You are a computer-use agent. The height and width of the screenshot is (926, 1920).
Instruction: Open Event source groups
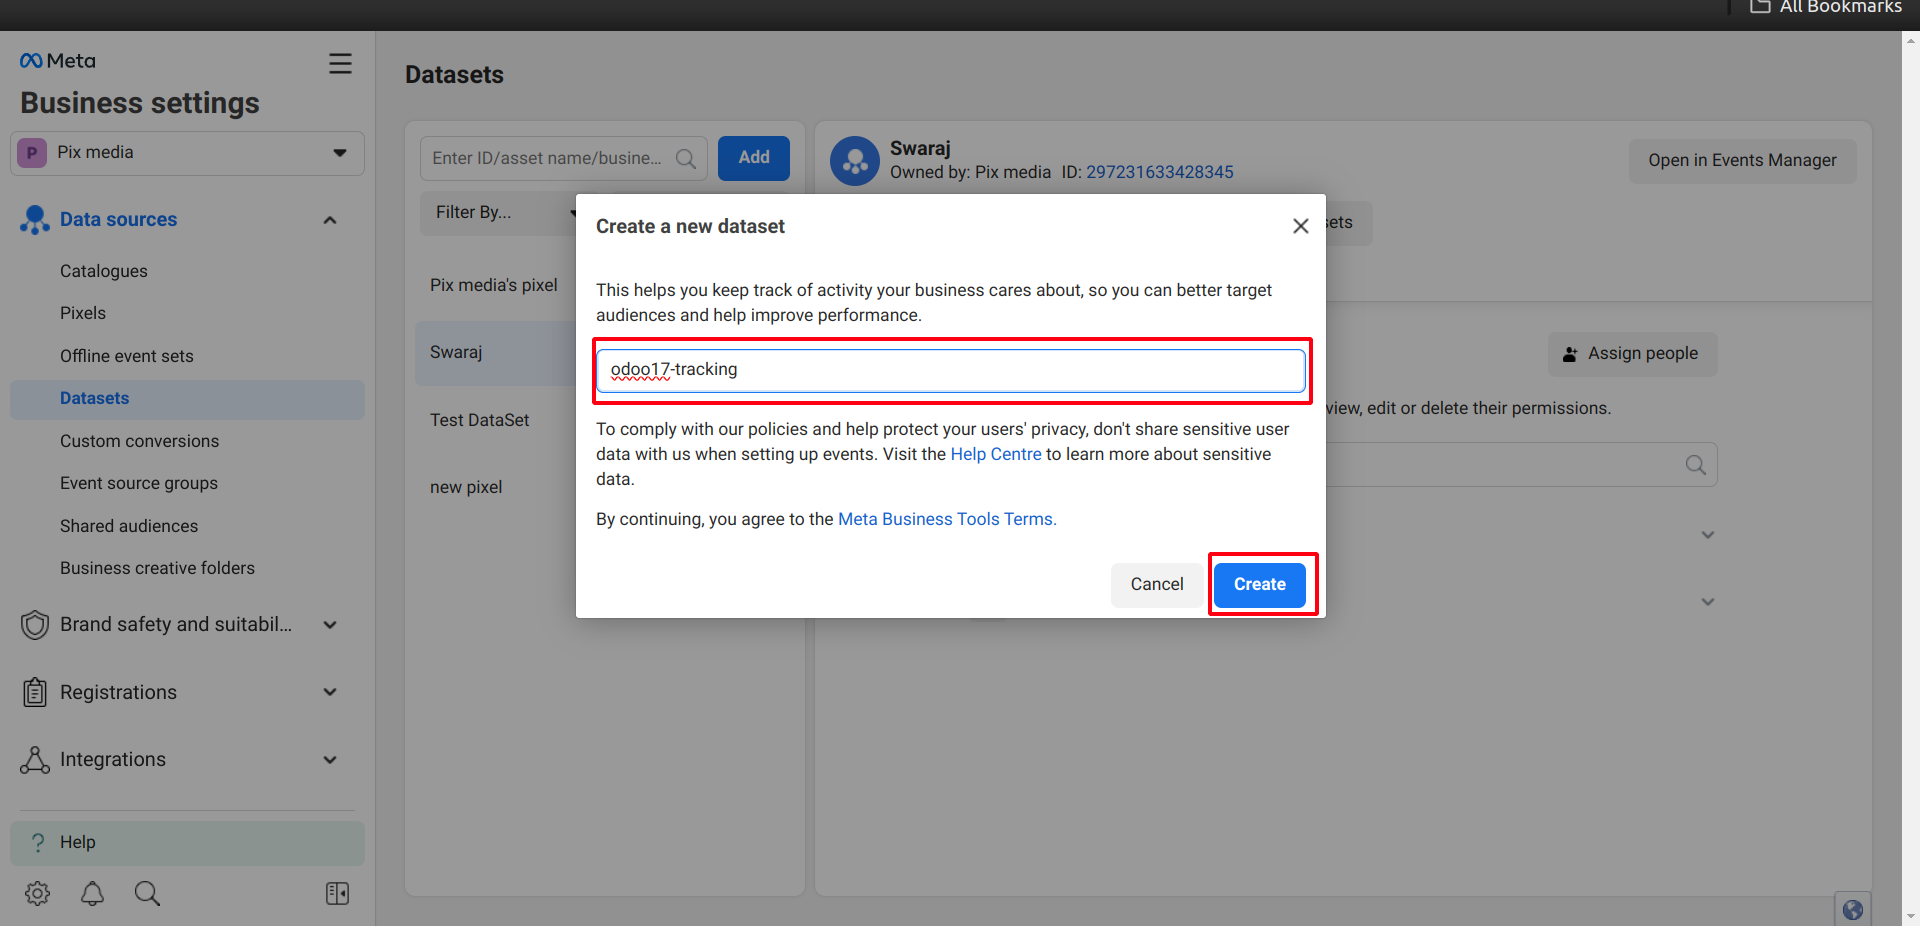click(139, 483)
